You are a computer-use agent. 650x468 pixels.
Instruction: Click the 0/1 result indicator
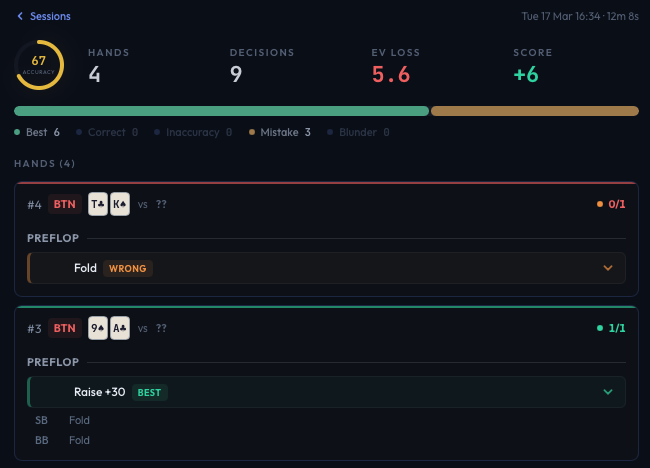pos(610,204)
